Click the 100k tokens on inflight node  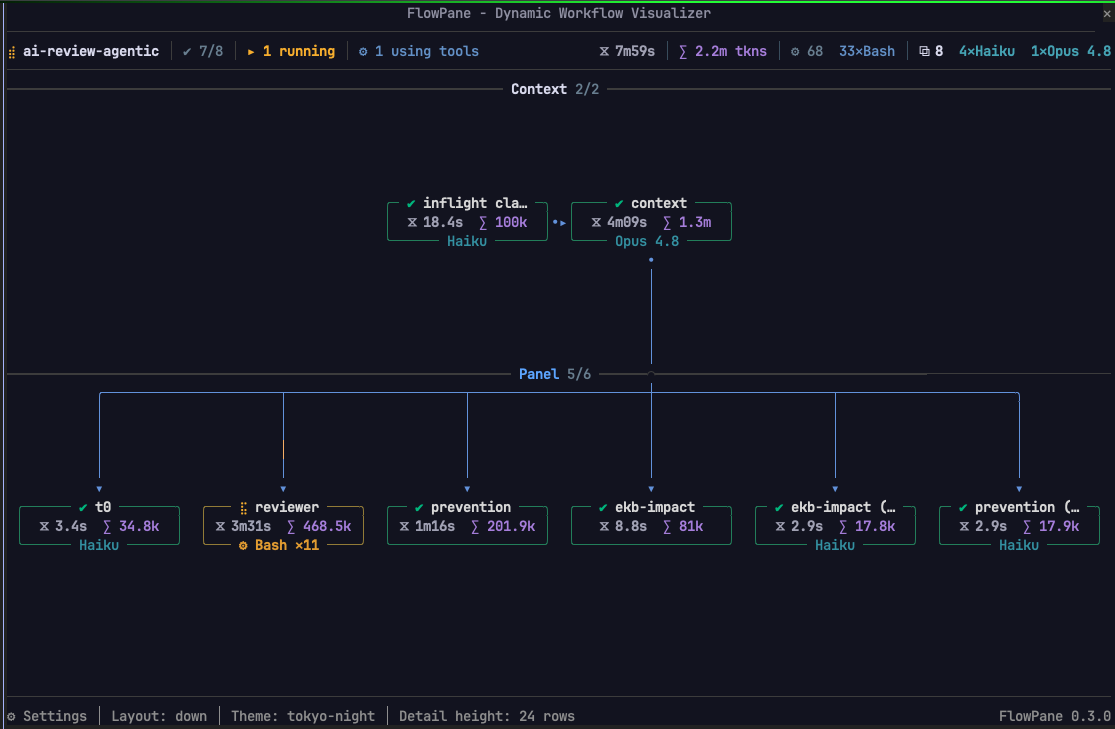(511, 222)
